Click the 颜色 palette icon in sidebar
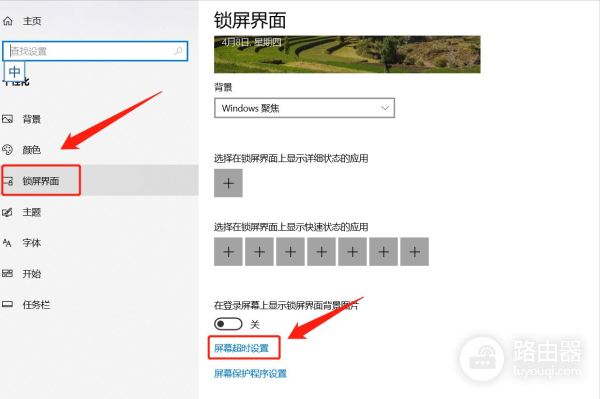Screen dimensions: 600x399 [7, 150]
